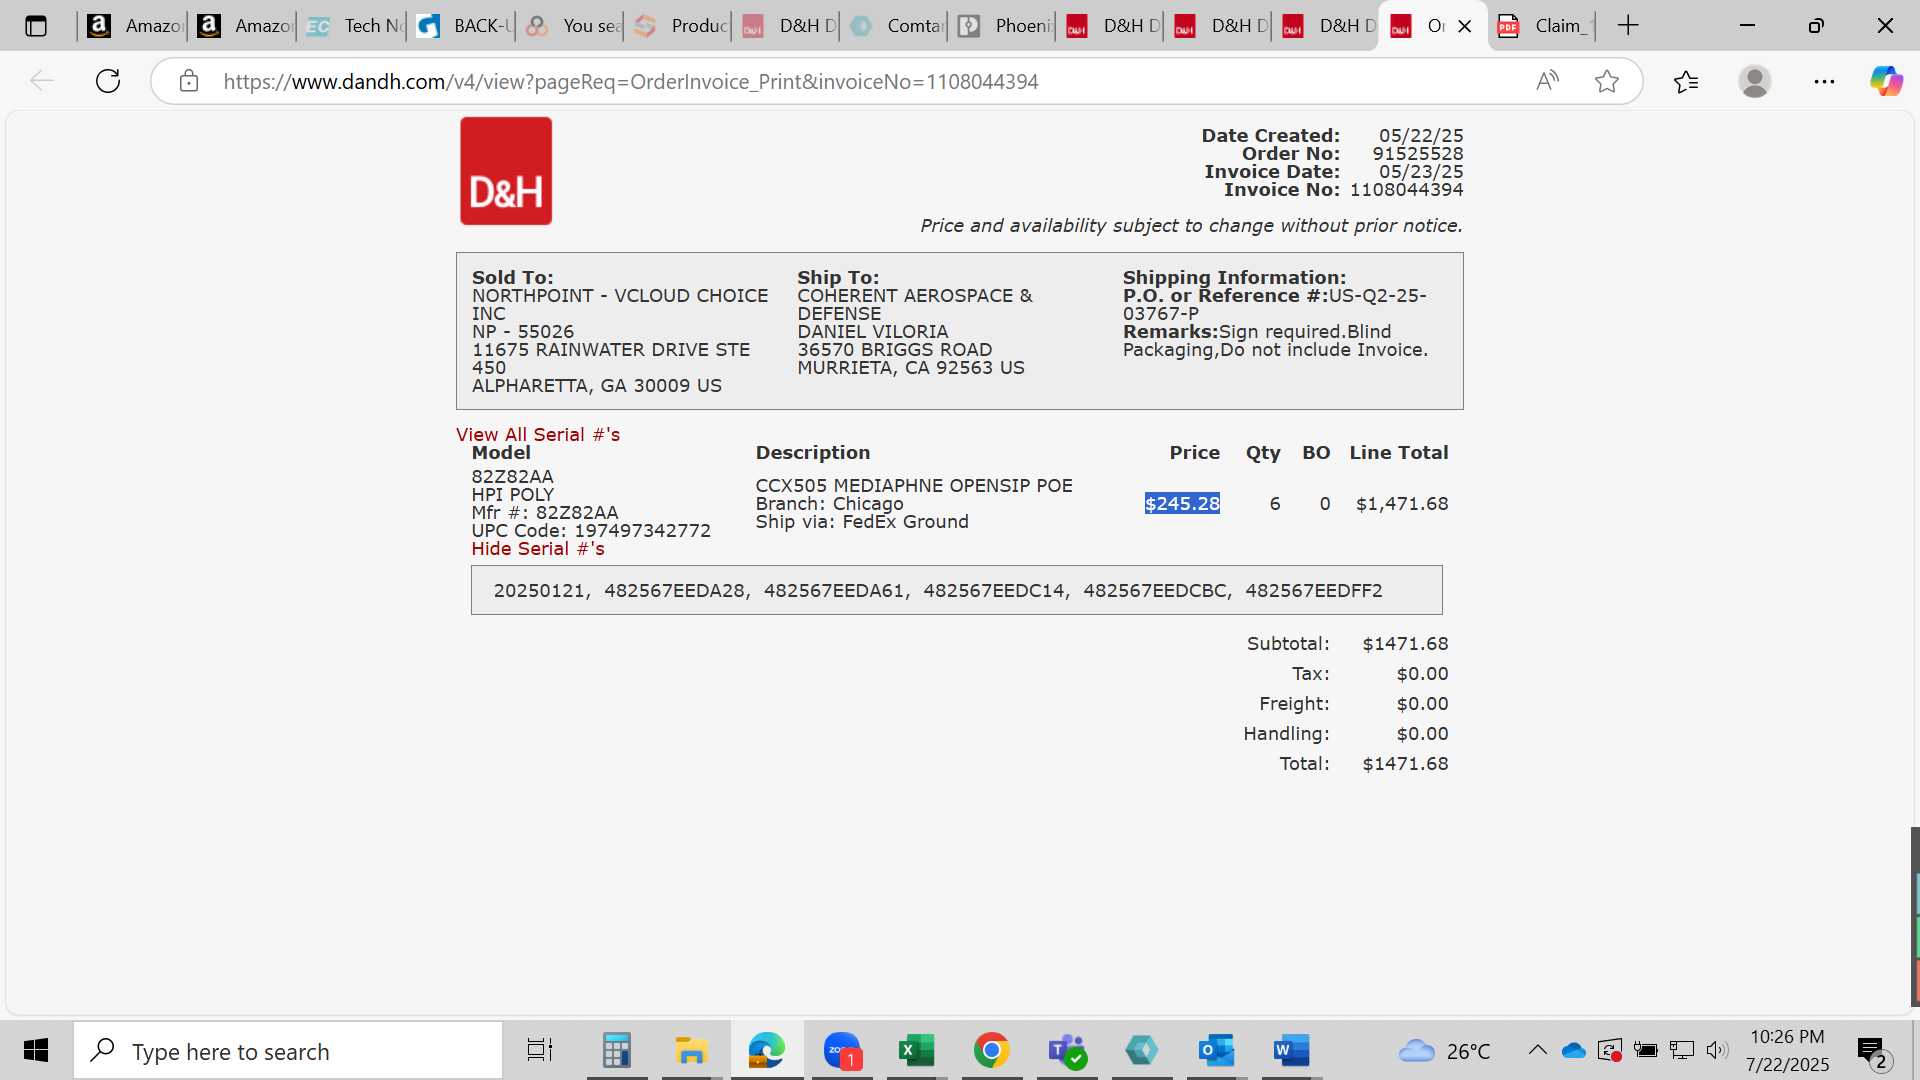The width and height of the screenshot is (1920, 1080).
Task: Open File Explorer from taskbar
Action: [691, 1051]
